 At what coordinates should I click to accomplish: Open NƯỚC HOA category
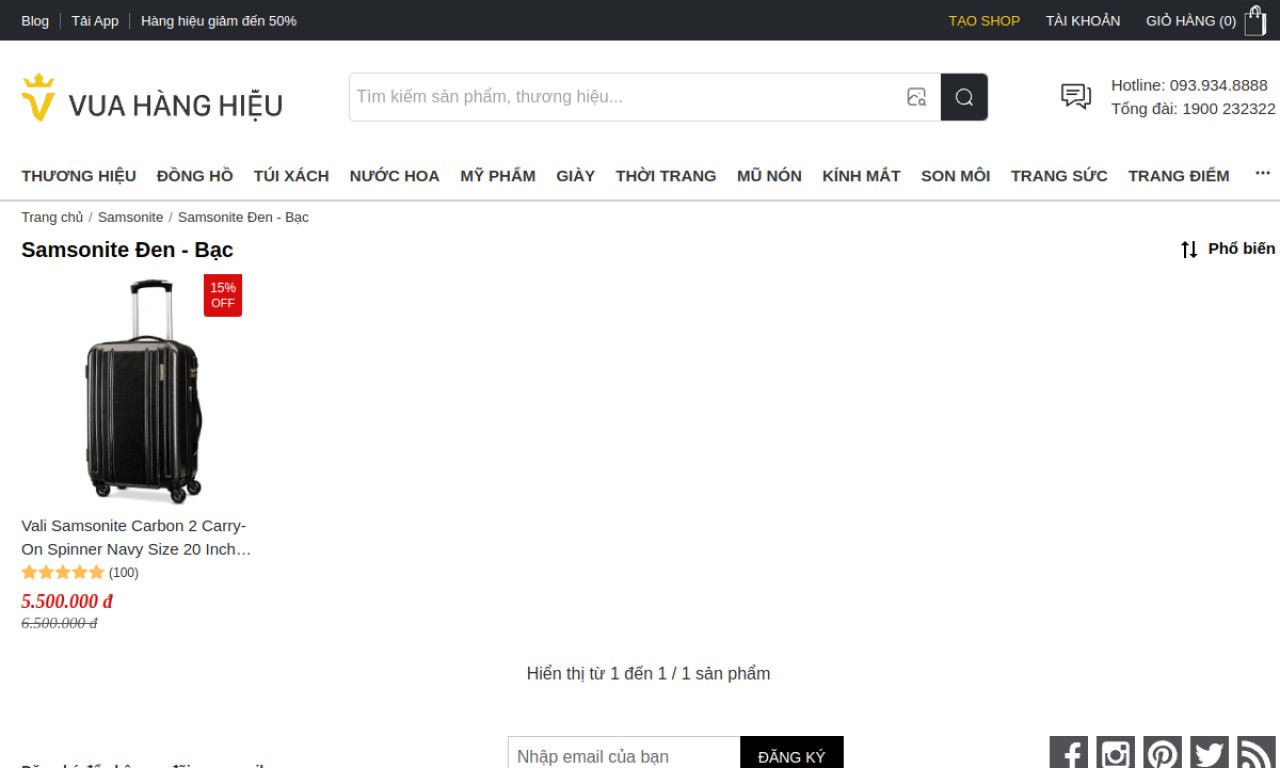coord(394,176)
